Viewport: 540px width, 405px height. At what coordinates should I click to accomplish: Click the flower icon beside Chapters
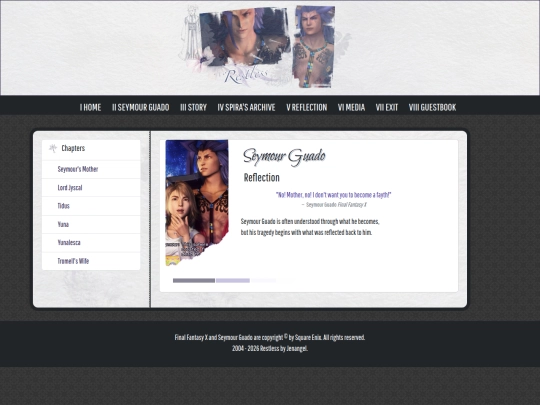(53, 148)
